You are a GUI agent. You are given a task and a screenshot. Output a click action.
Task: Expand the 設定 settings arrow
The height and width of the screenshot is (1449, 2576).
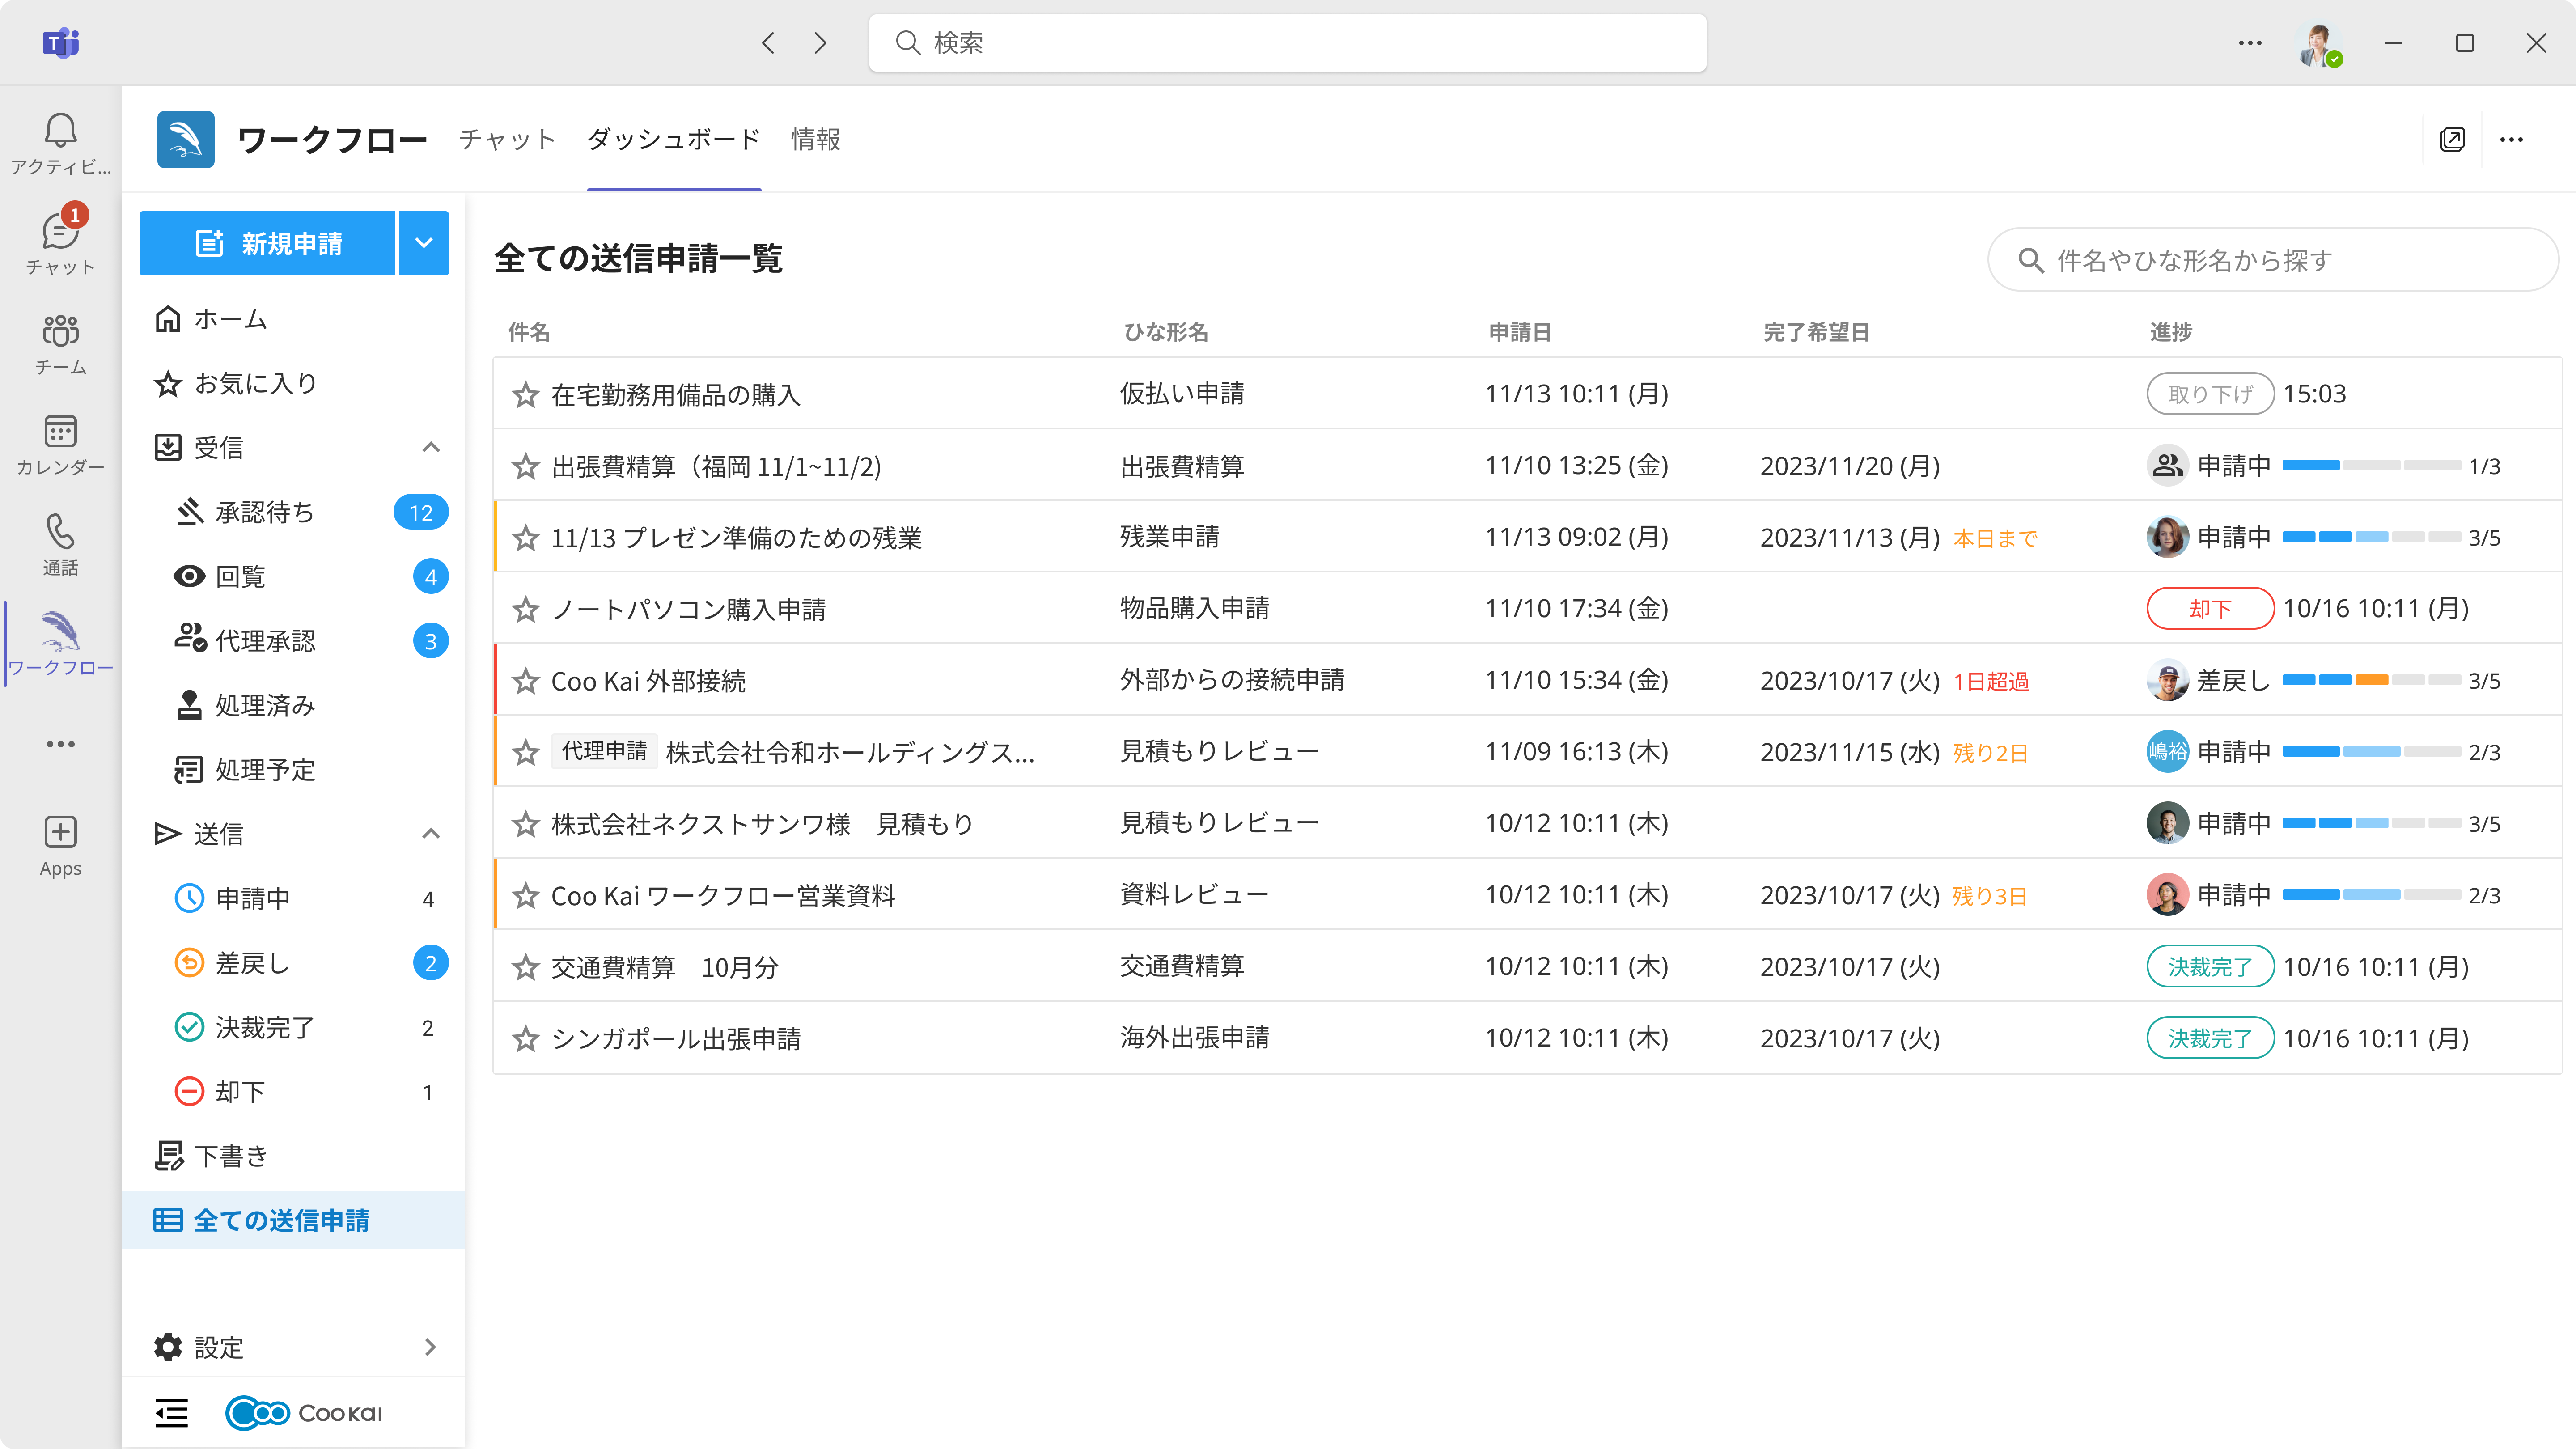[x=431, y=1347]
